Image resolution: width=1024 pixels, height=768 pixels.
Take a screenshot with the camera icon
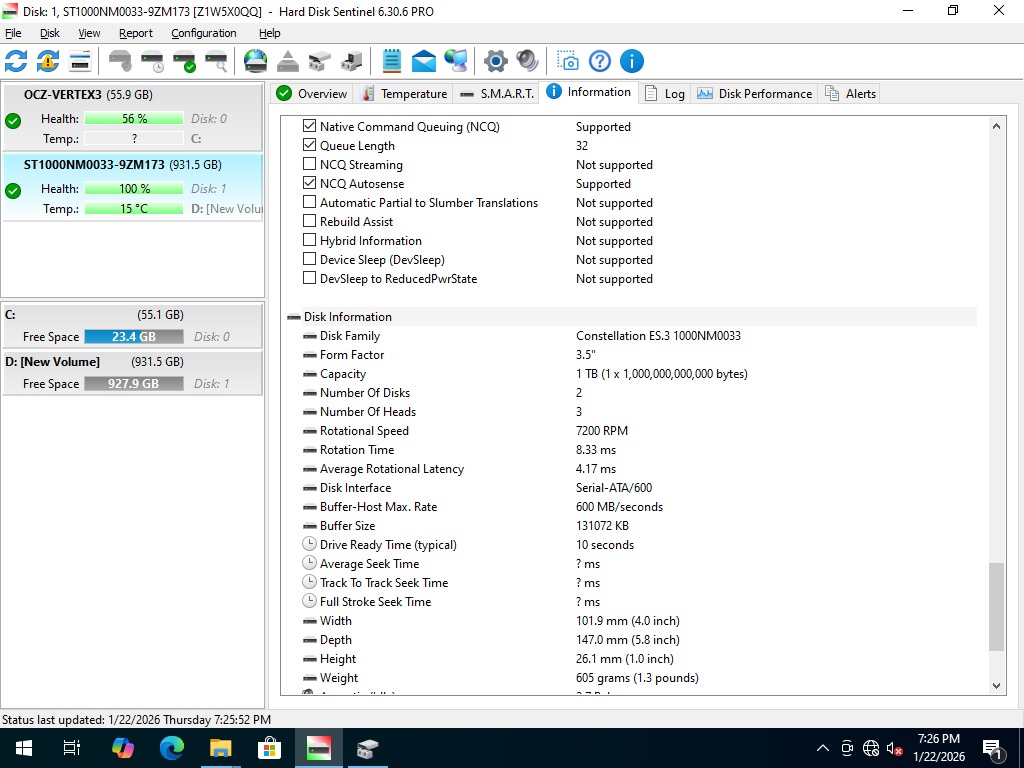pos(567,61)
